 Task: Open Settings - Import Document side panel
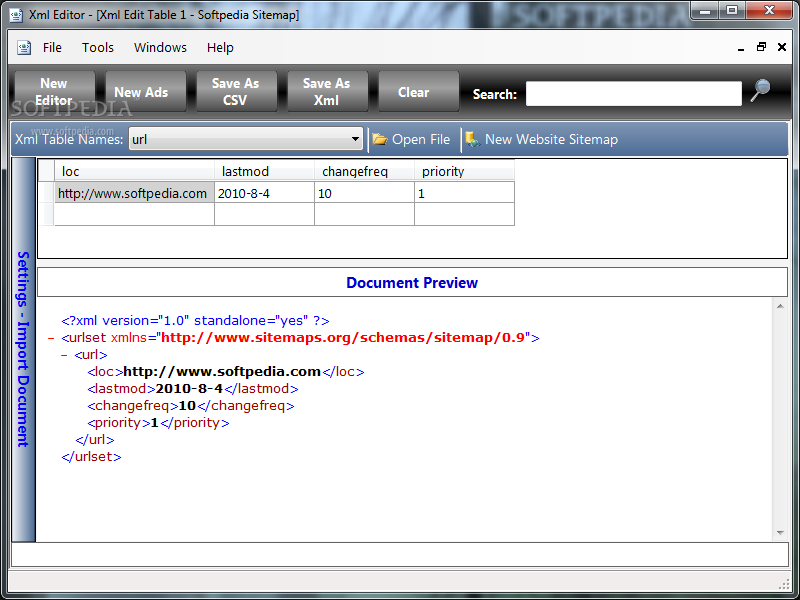coord(23,349)
